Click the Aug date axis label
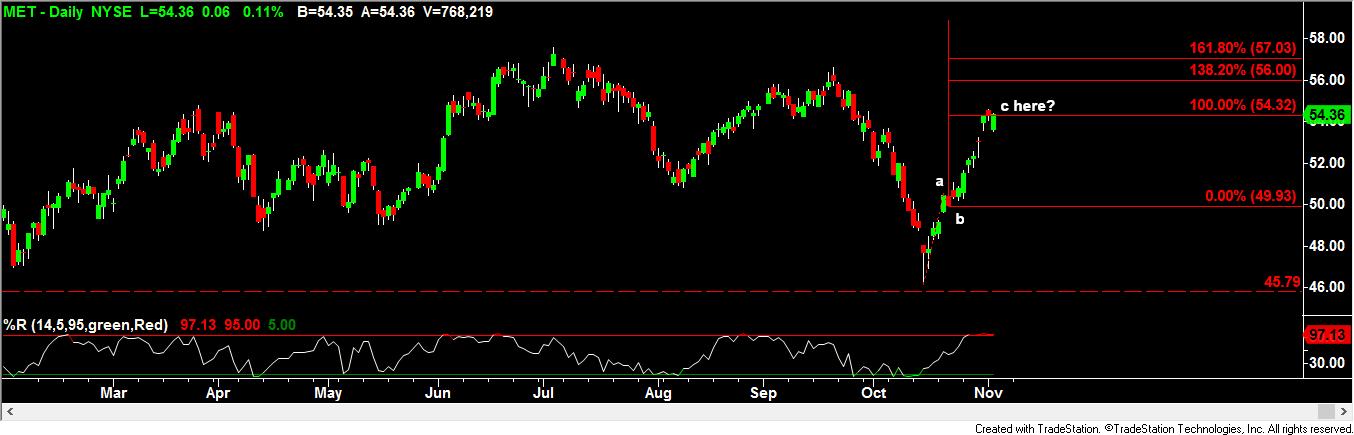Screen dimensions: 1354x435 [657, 394]
